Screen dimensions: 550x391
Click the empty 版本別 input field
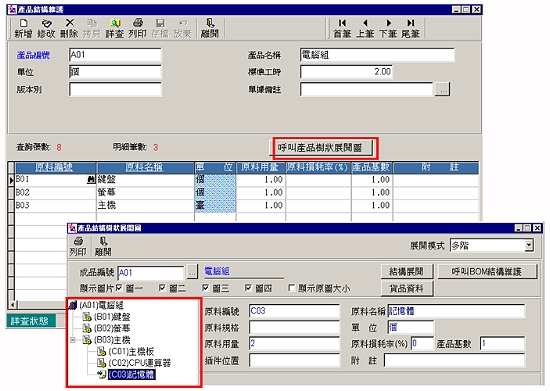pyautogui.click(x=115, y=89)
